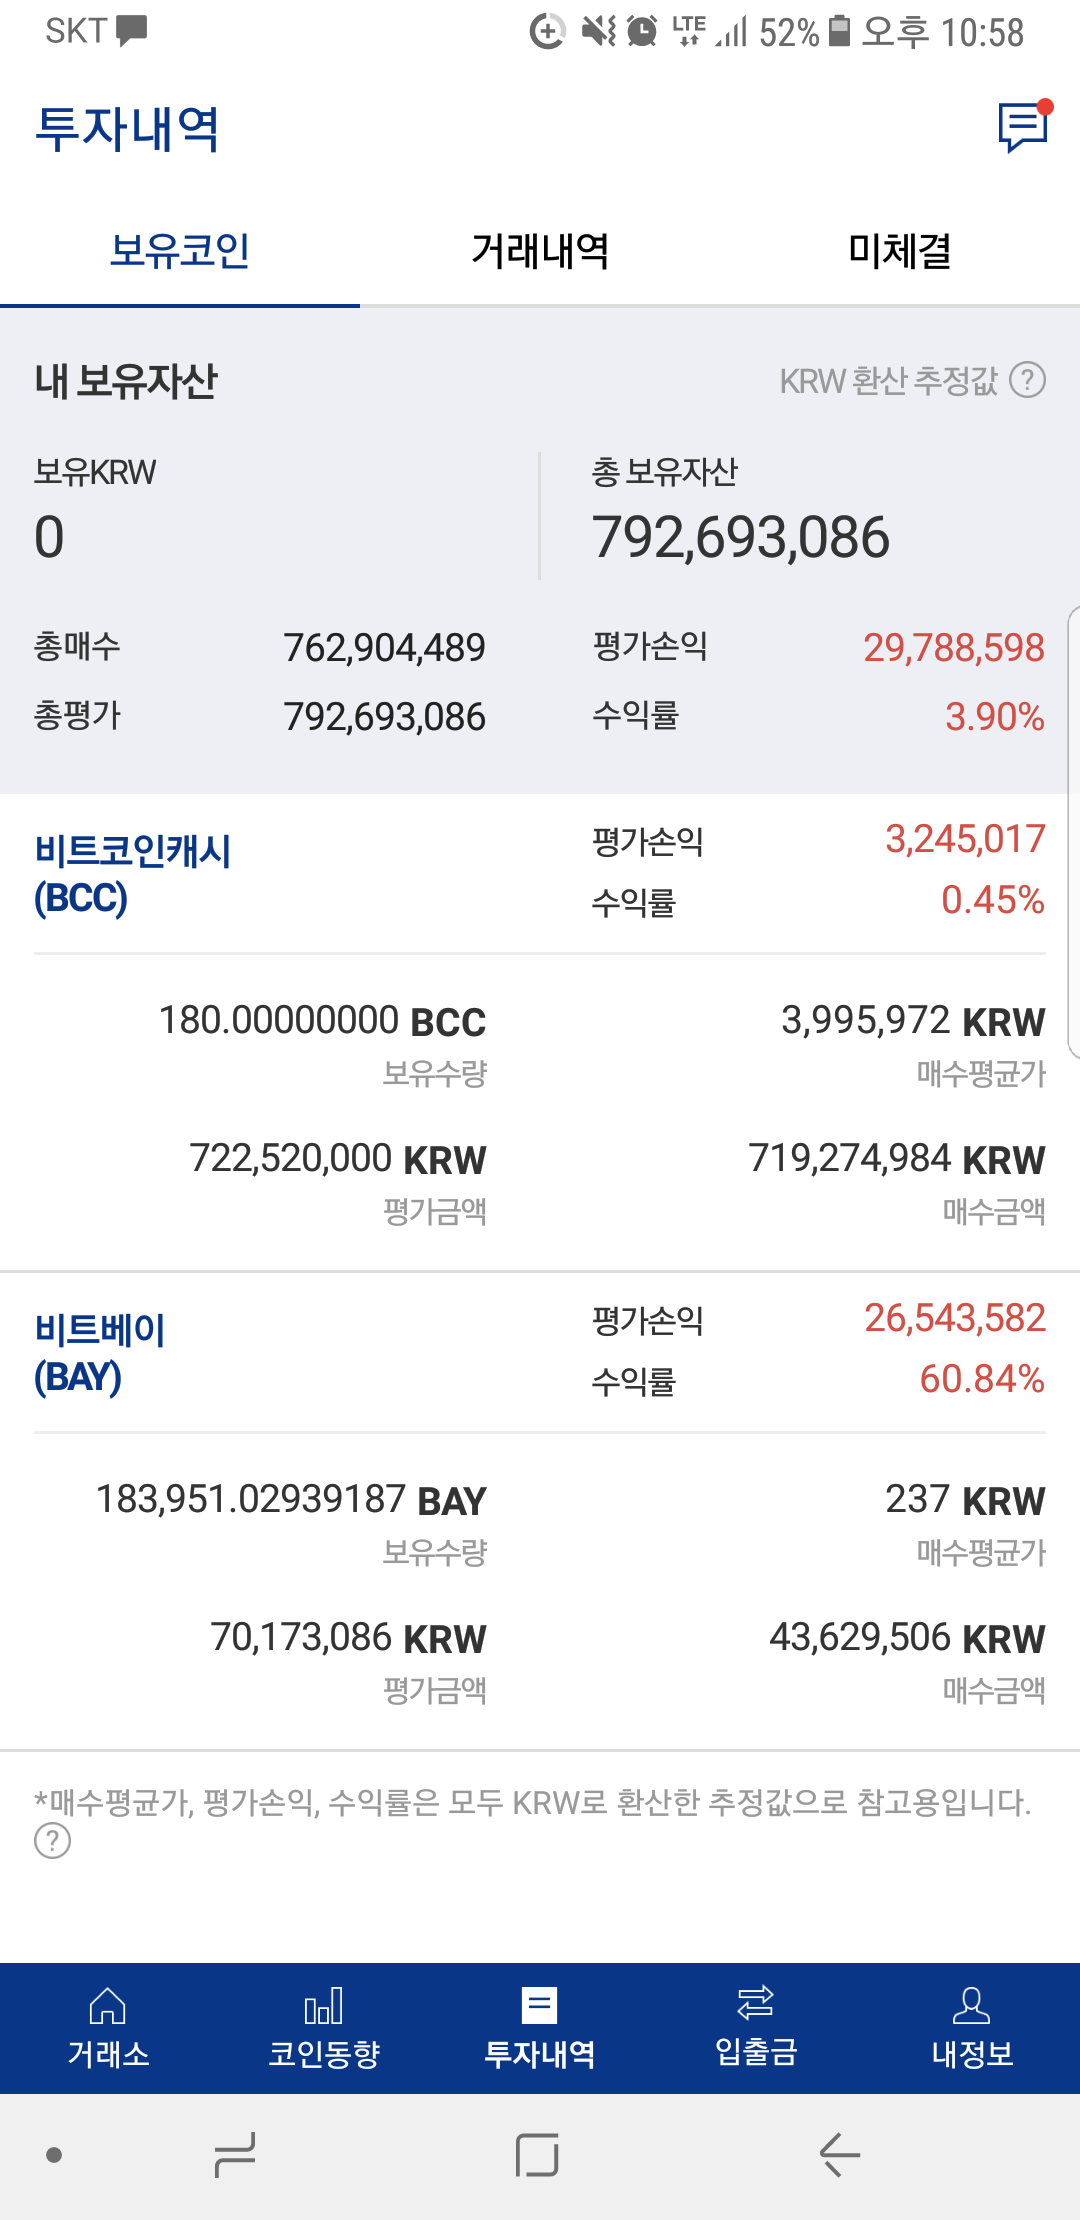Switch to the 미체결 tab

click(x=900, y=251)
